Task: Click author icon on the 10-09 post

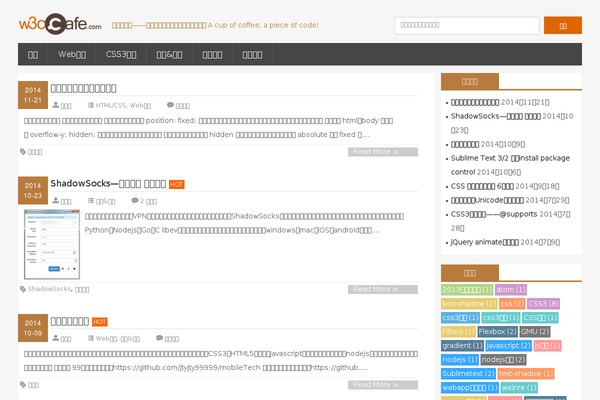Action: pos(55,338)
